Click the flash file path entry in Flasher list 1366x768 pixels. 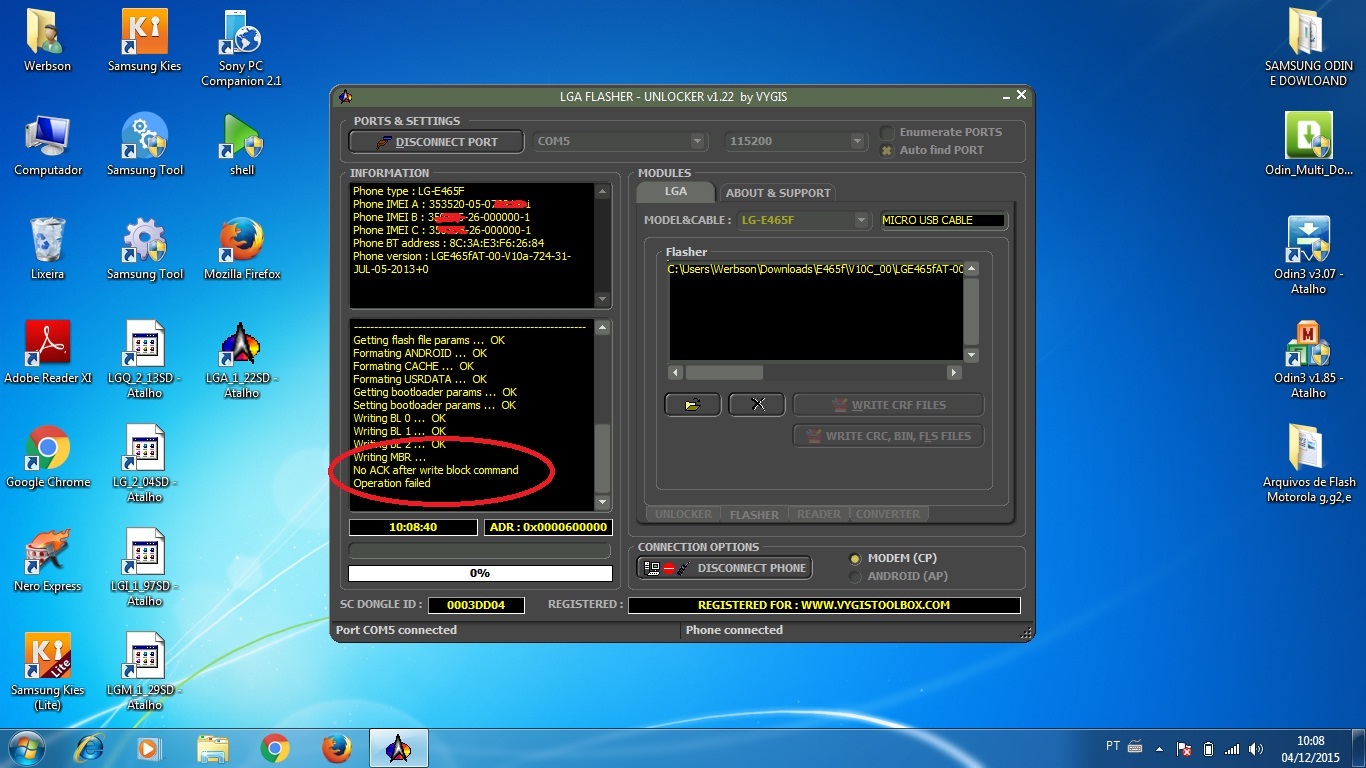pyautogui.click(x=815, y=269)
